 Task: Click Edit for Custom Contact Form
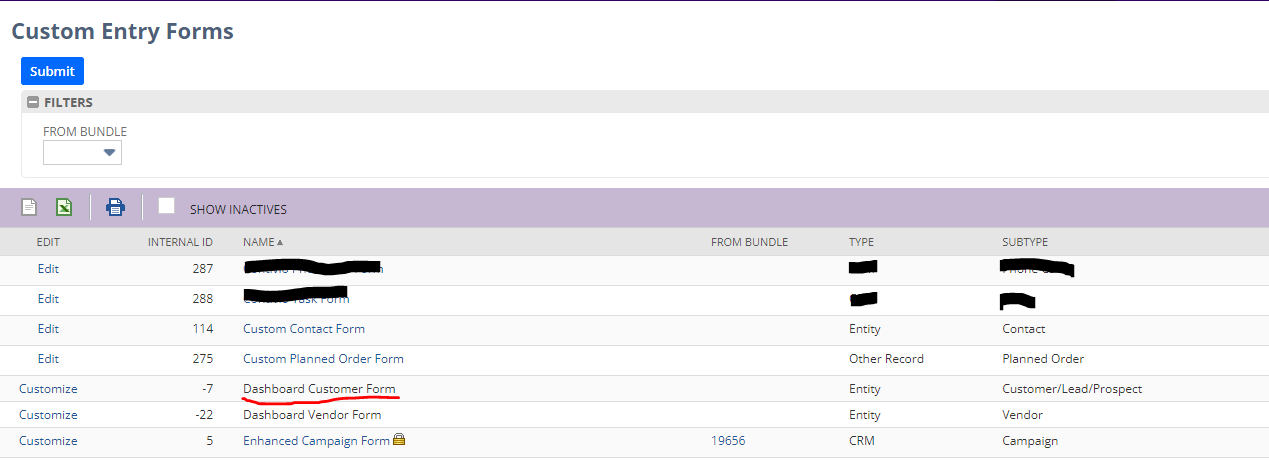(x=48, y=329)
